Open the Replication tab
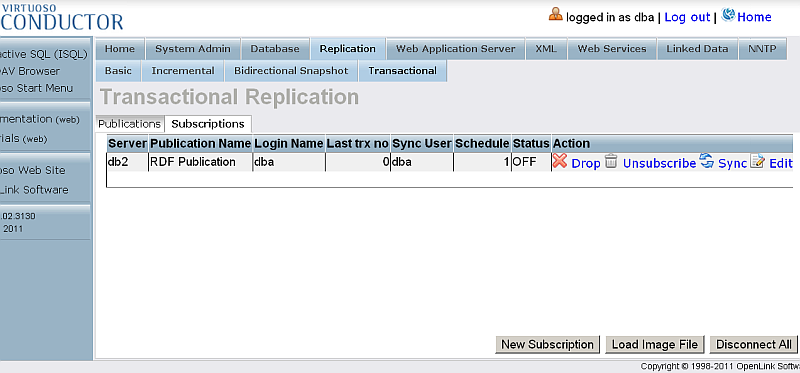Image resolution: width=800 pixels, height=373 pixels. tap(347, 49)
